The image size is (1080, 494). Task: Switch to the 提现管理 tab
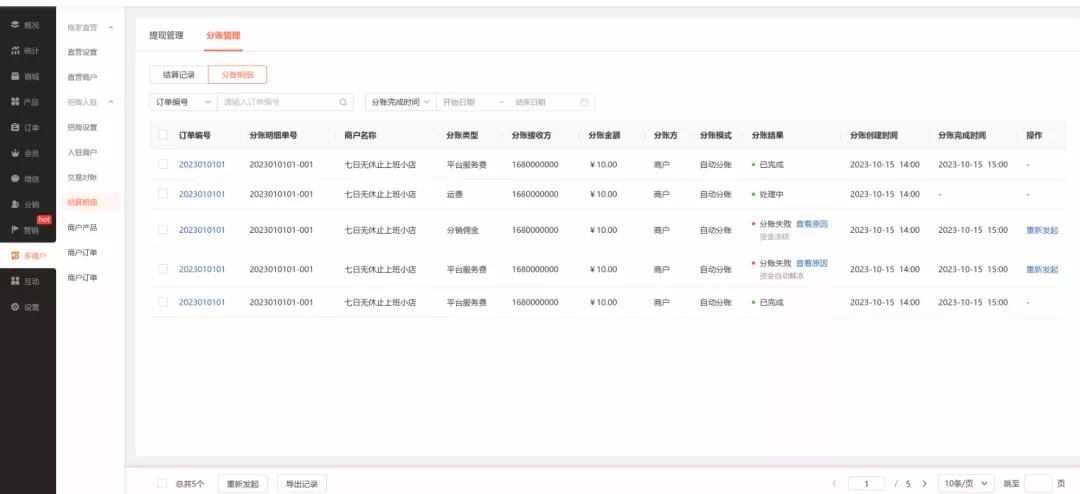[166, 35]
